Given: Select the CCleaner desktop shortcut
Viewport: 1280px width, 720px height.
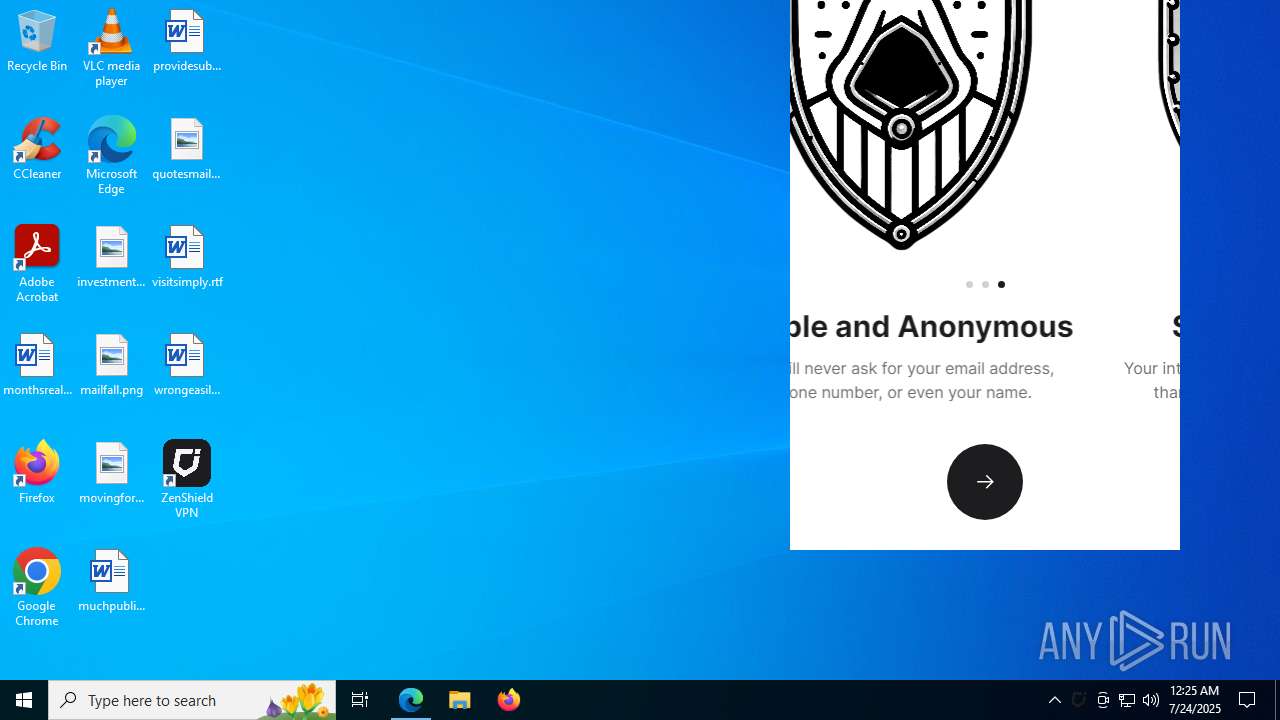Looking at the screenshot, I should pyautogui.click(x=37, y=149).
